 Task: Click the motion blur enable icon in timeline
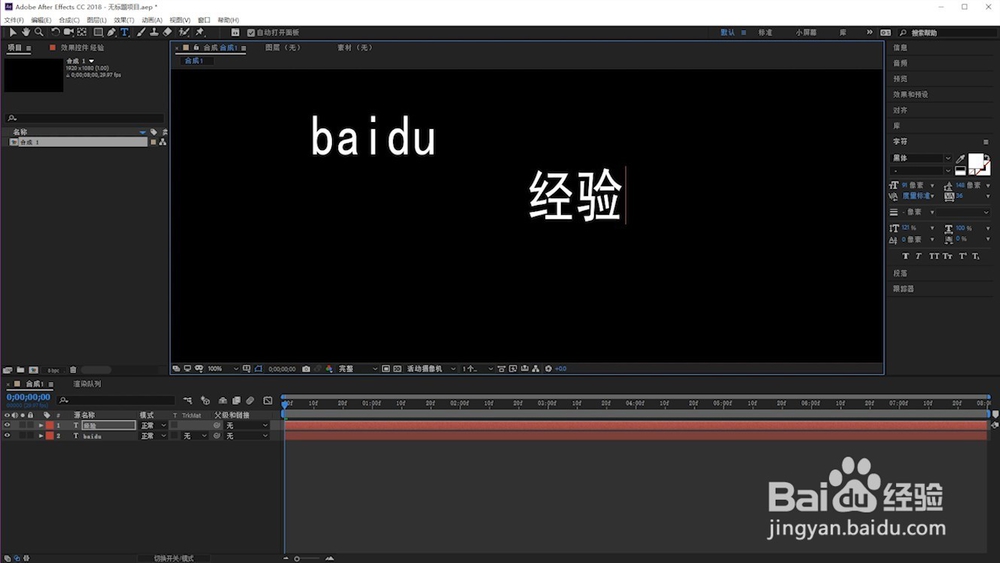[x=250, y=400]
